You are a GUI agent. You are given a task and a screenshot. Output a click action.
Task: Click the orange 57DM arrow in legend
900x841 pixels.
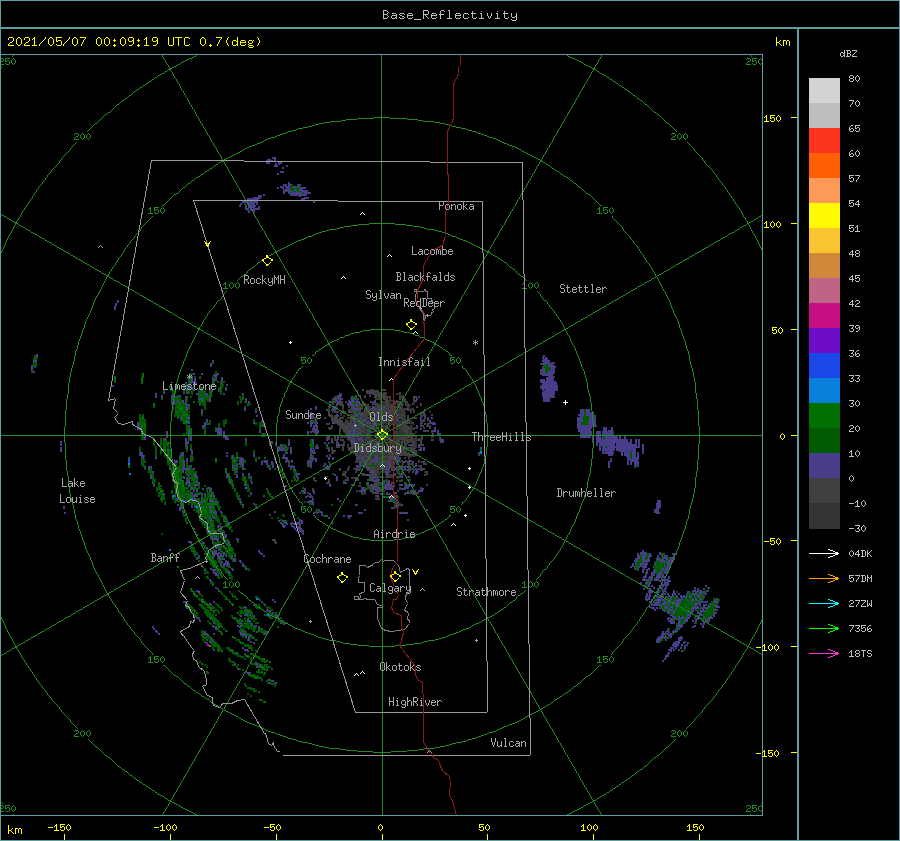click(x=824, y=579)
